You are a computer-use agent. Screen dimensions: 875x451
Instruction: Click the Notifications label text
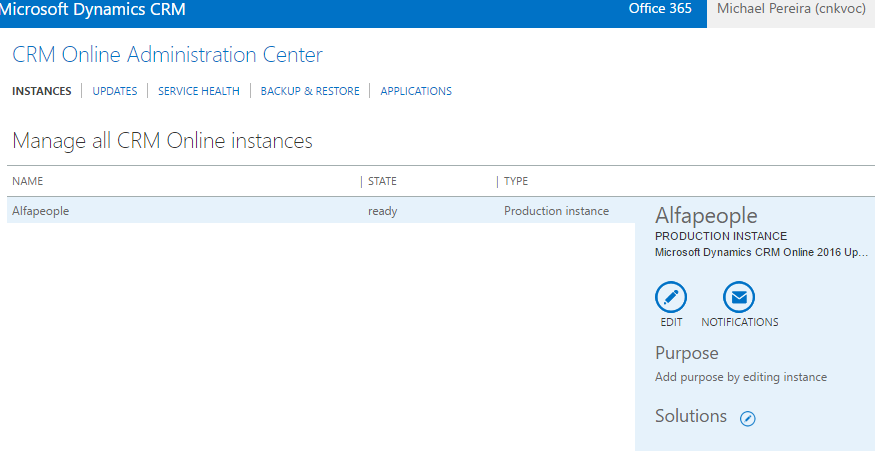pos(739,322)
